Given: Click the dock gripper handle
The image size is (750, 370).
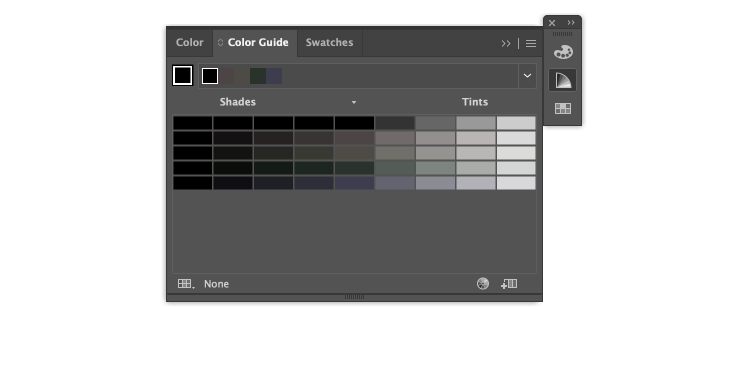Looking at the screenshot, I should [x=562, y=34].
